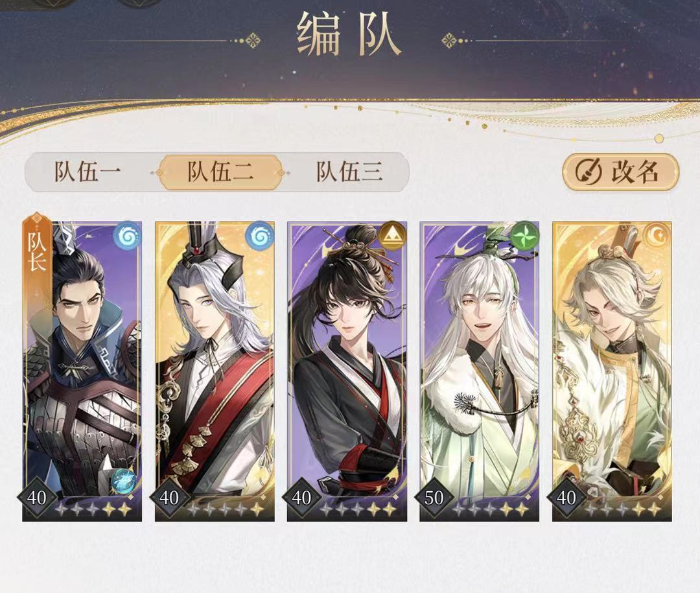Click the 队长 captain banner badge
The image size is (700, 593).
click(x=38, y=248)
